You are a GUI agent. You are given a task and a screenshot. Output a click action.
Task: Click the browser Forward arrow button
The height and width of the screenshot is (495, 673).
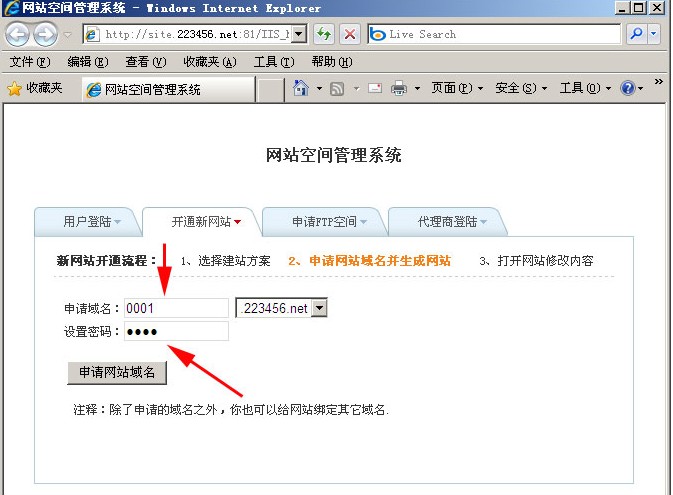tap(45, 34)
